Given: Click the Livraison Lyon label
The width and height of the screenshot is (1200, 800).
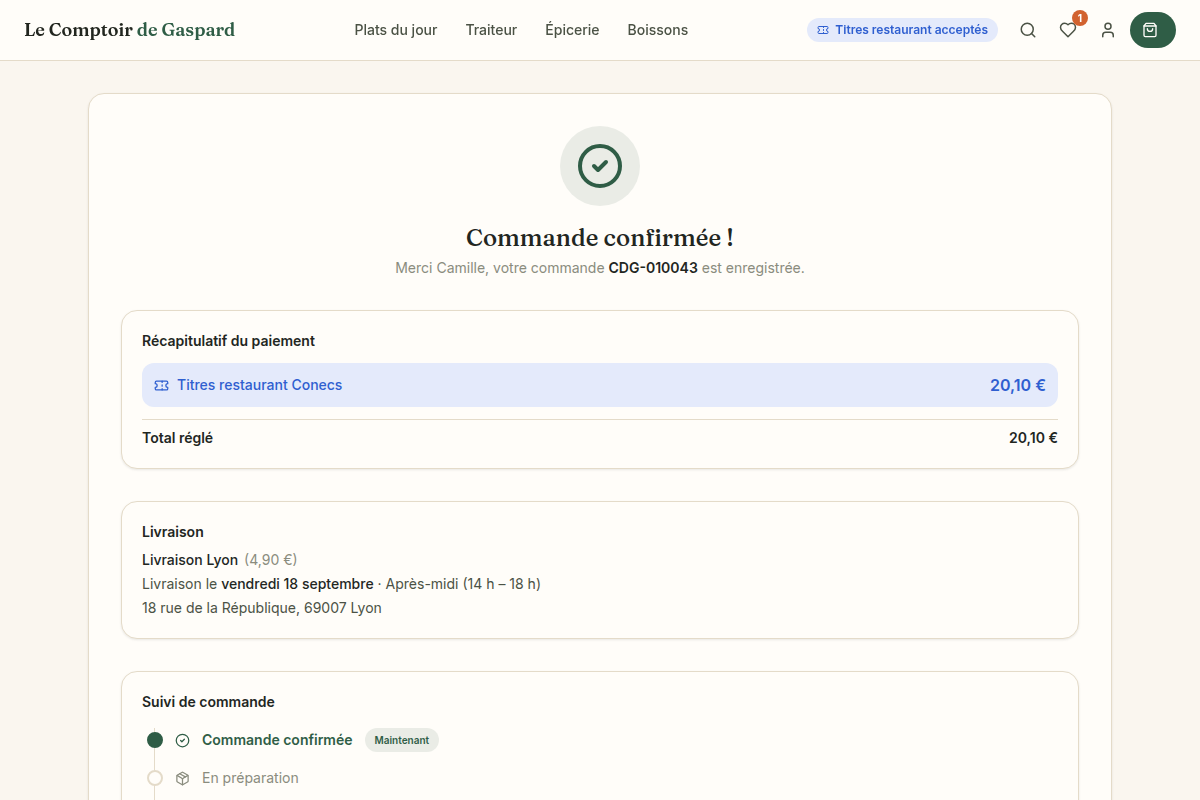Looking at the screenshot, I should click(190, 560).
